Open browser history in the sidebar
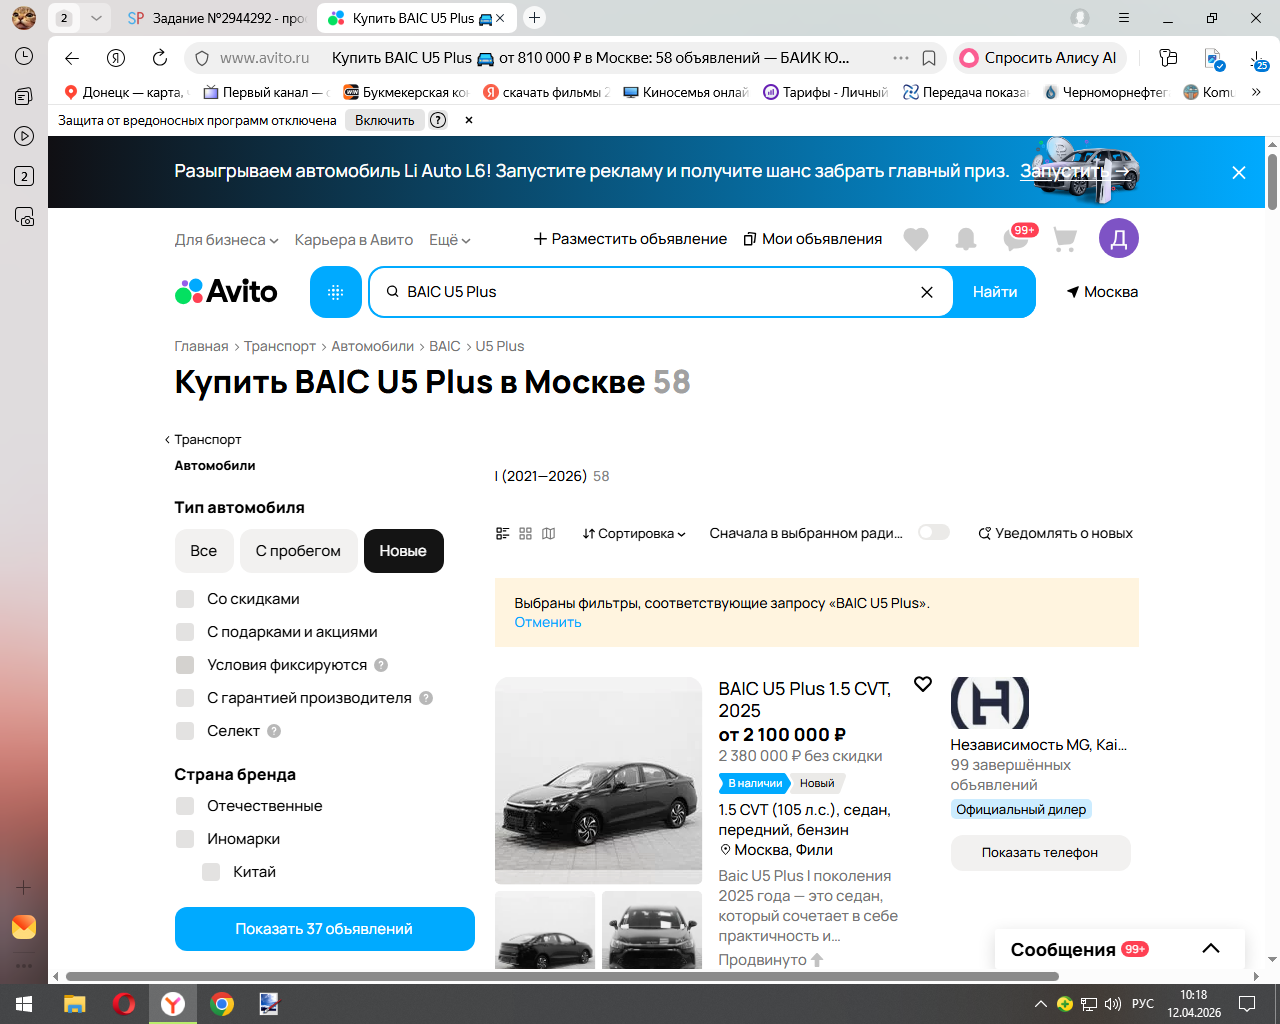Viewport: 1280px width, 1024px height. pos(24,56)
